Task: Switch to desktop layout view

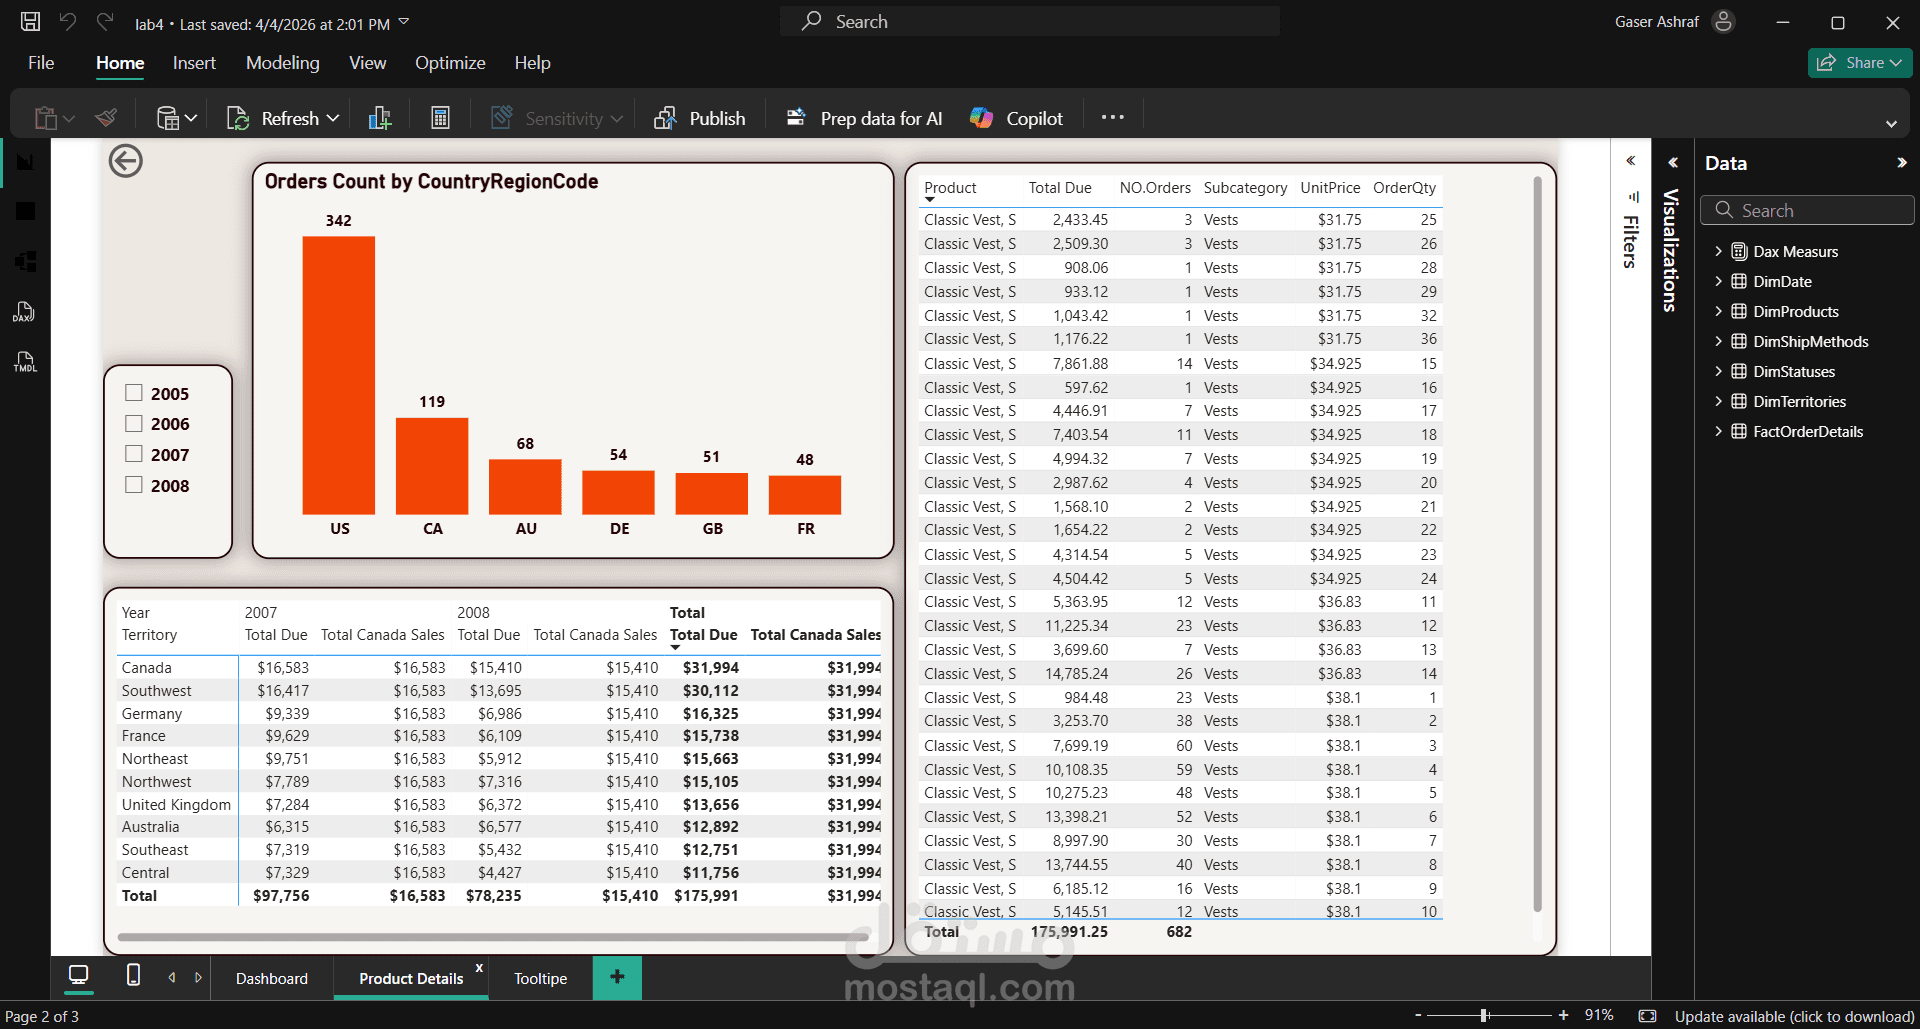Action: coord(78,975)
